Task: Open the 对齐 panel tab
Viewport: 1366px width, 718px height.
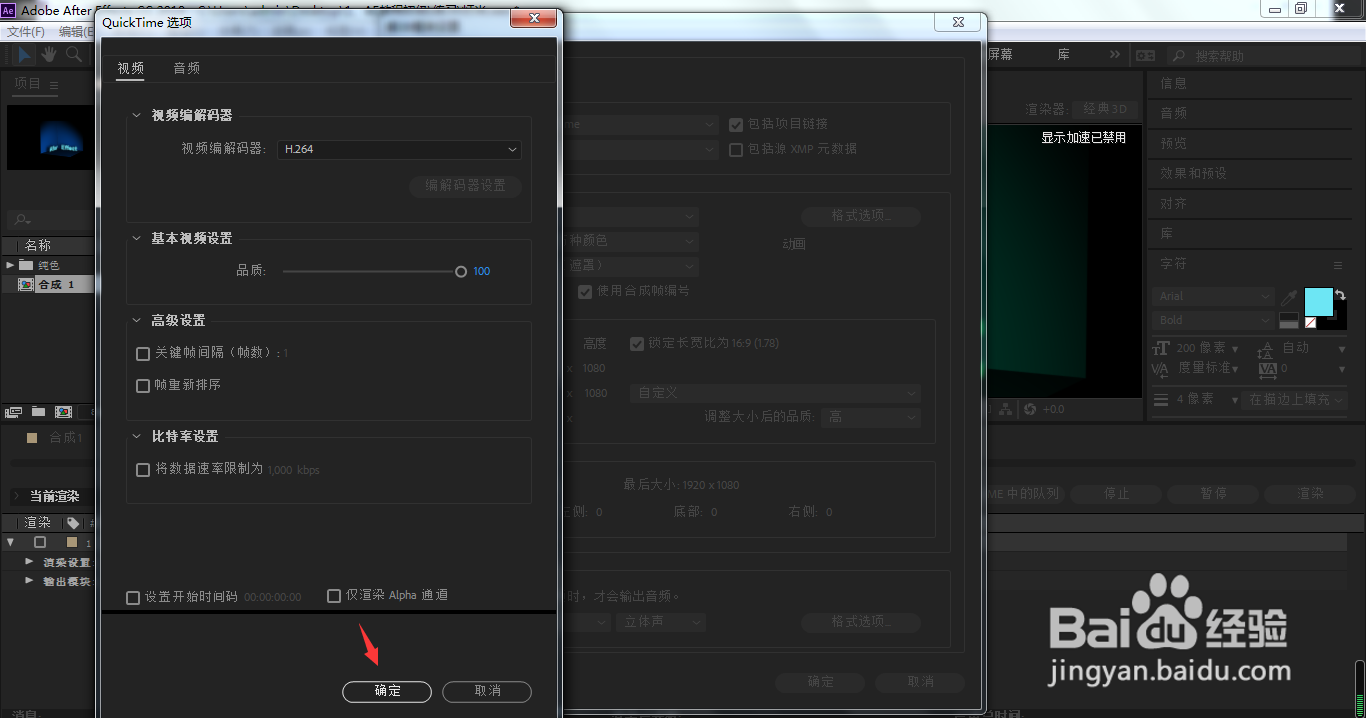Action: coord(1174,203)
